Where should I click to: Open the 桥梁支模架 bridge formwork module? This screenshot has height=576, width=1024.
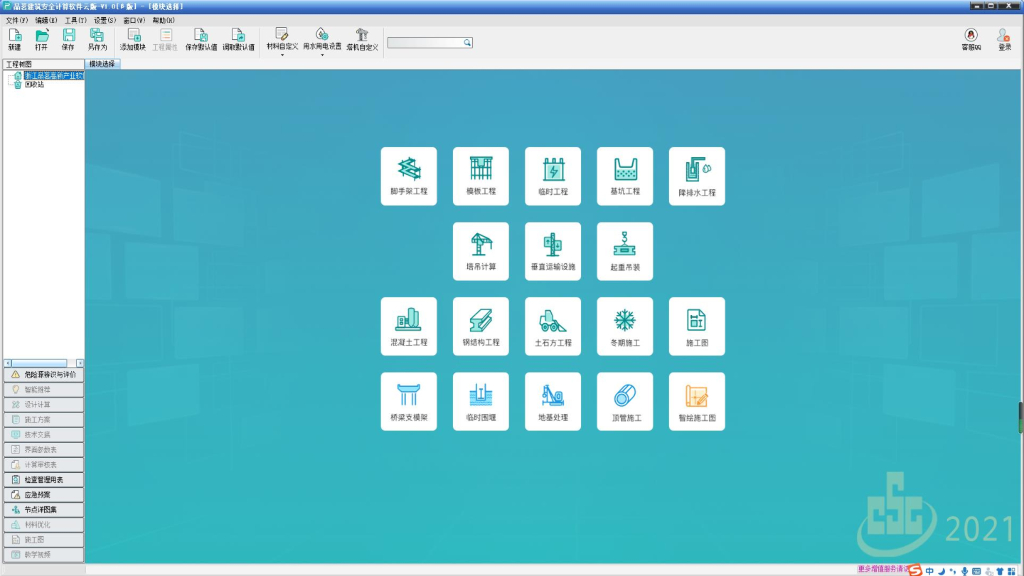pos(409,402)
